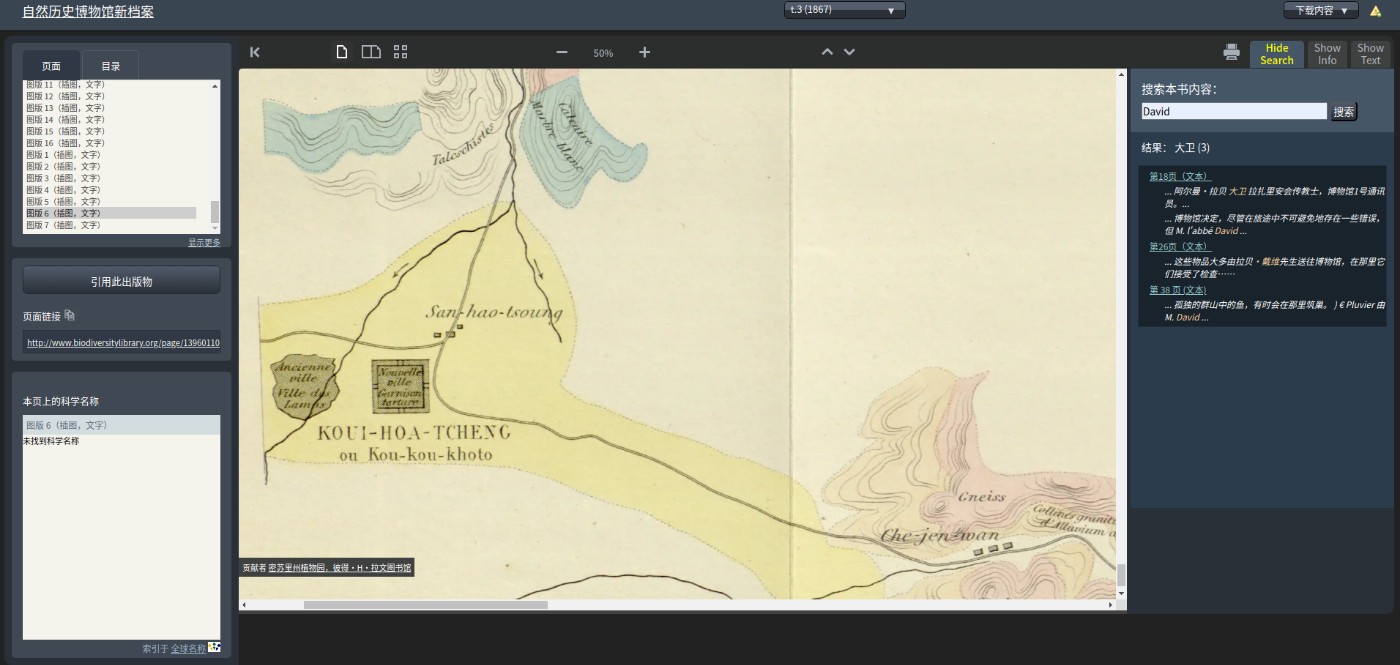Image resolution: width=1400 pixels, height=665 pixels.
Task: Open the 全球名称 link
Action: pos(188,648)
